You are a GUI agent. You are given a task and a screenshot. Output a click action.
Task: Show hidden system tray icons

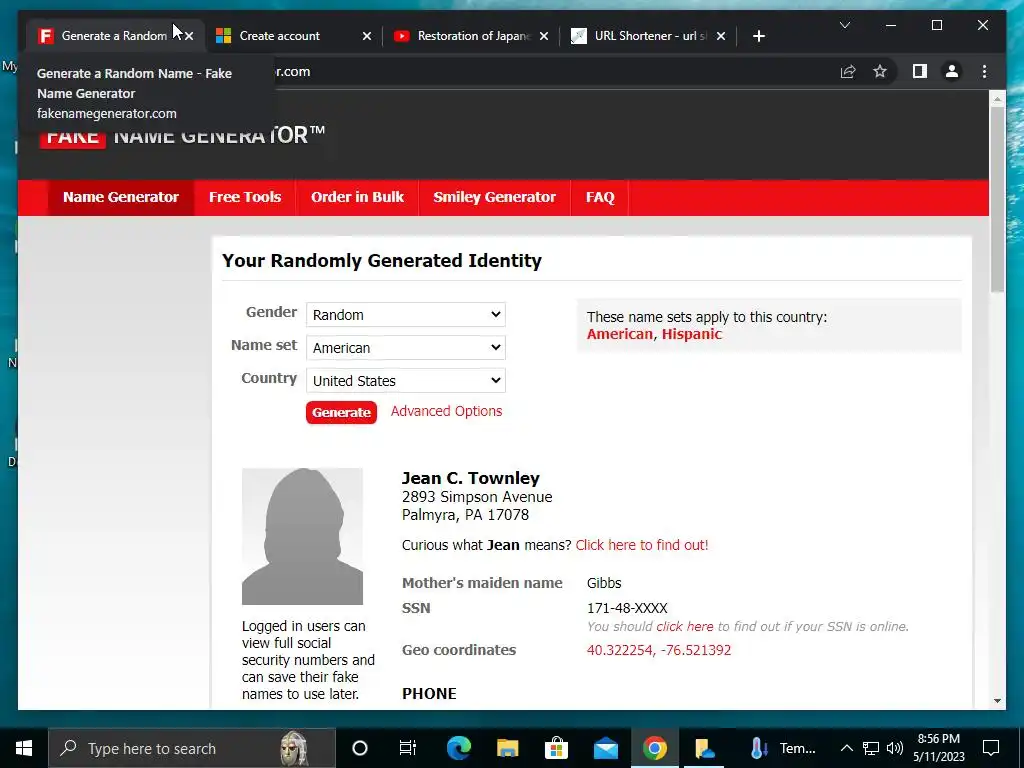(x=846, y=748)
